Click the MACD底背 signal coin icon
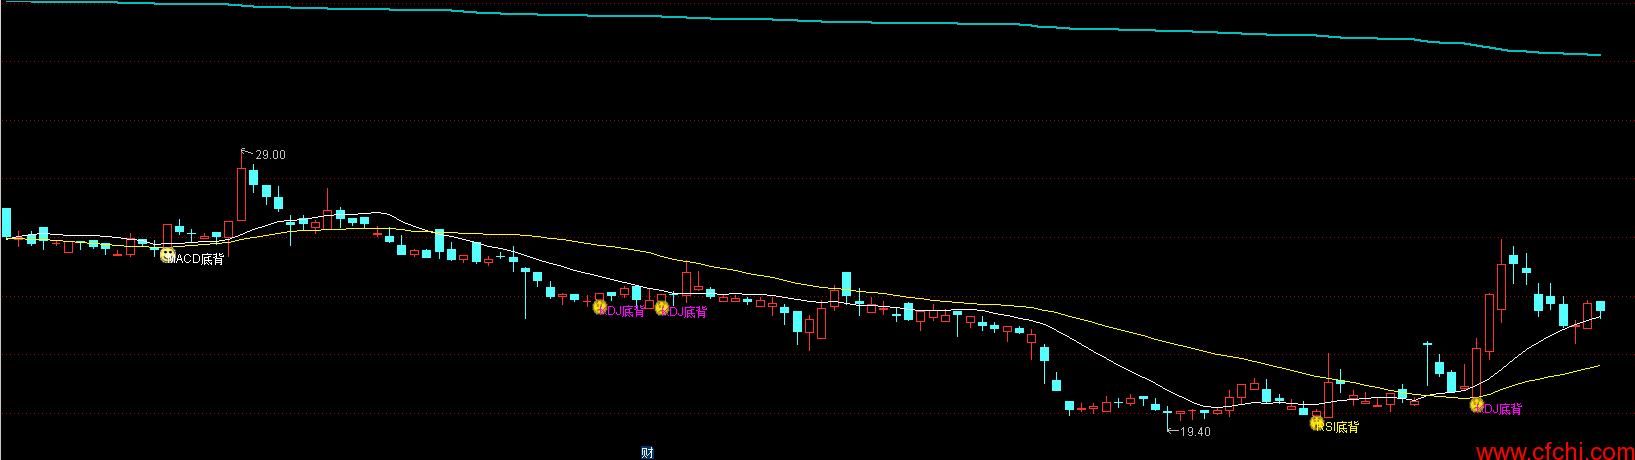This screenshot has width=1635, height=460. tap(167, 256)
